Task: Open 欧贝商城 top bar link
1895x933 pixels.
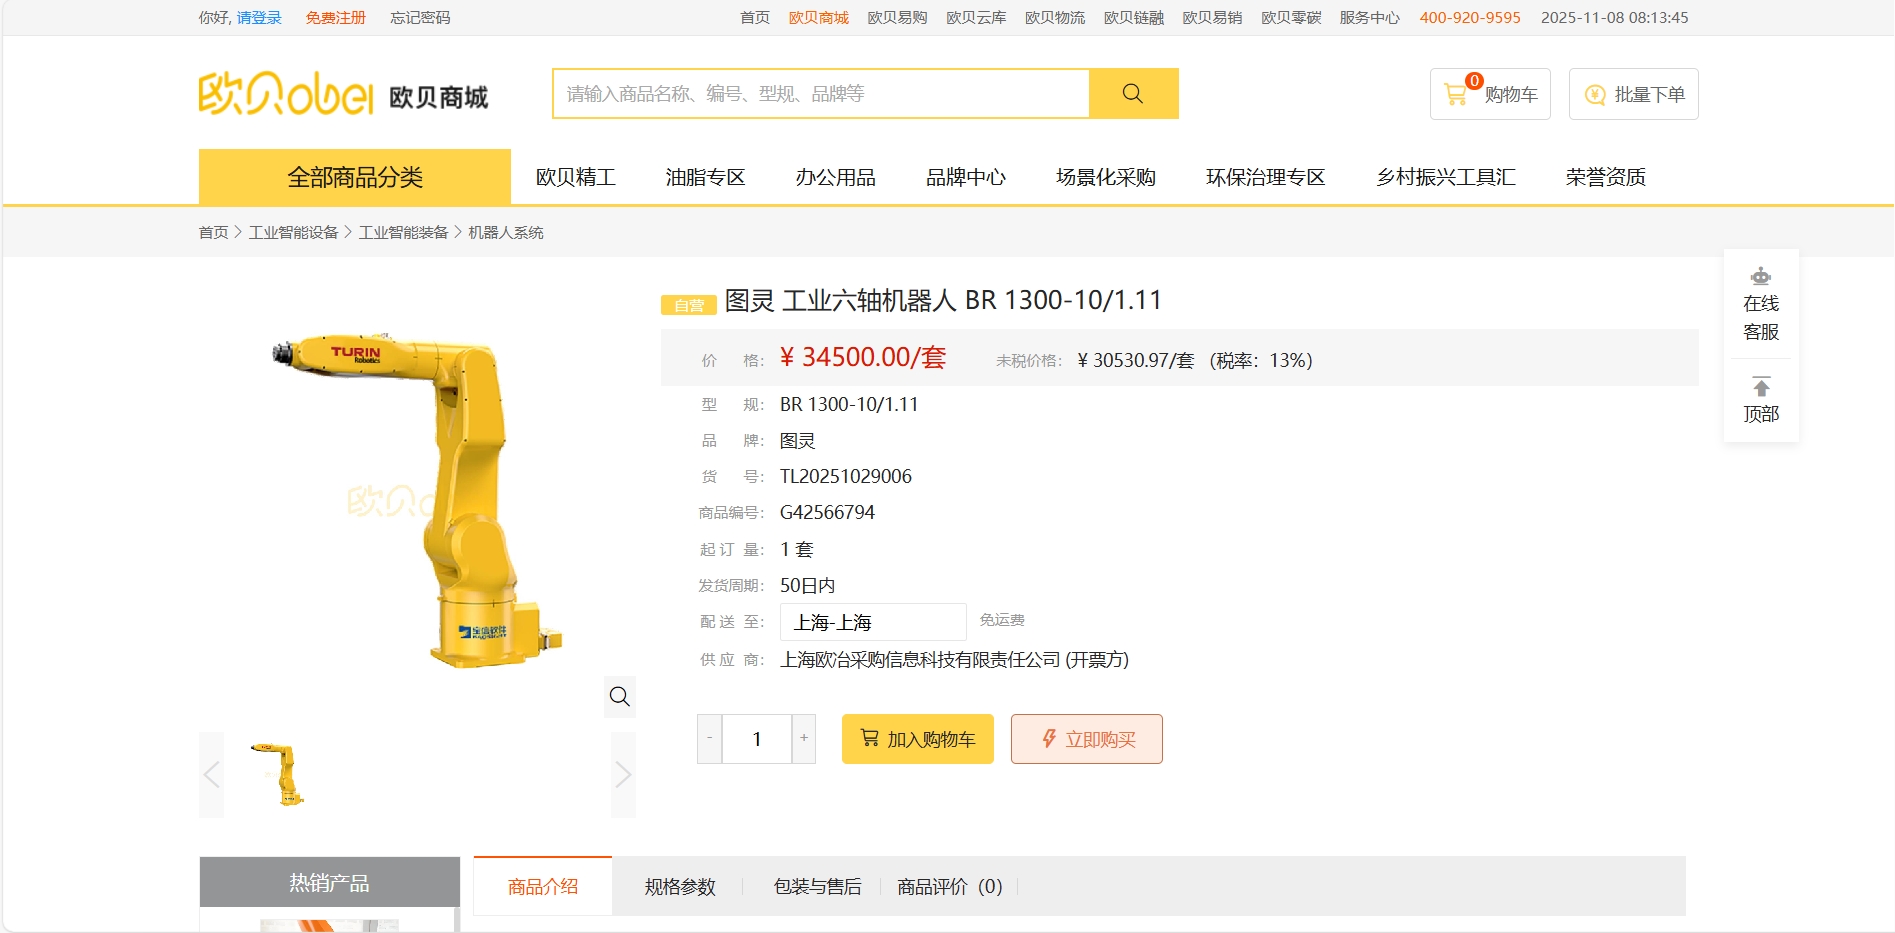Action: 819,18
